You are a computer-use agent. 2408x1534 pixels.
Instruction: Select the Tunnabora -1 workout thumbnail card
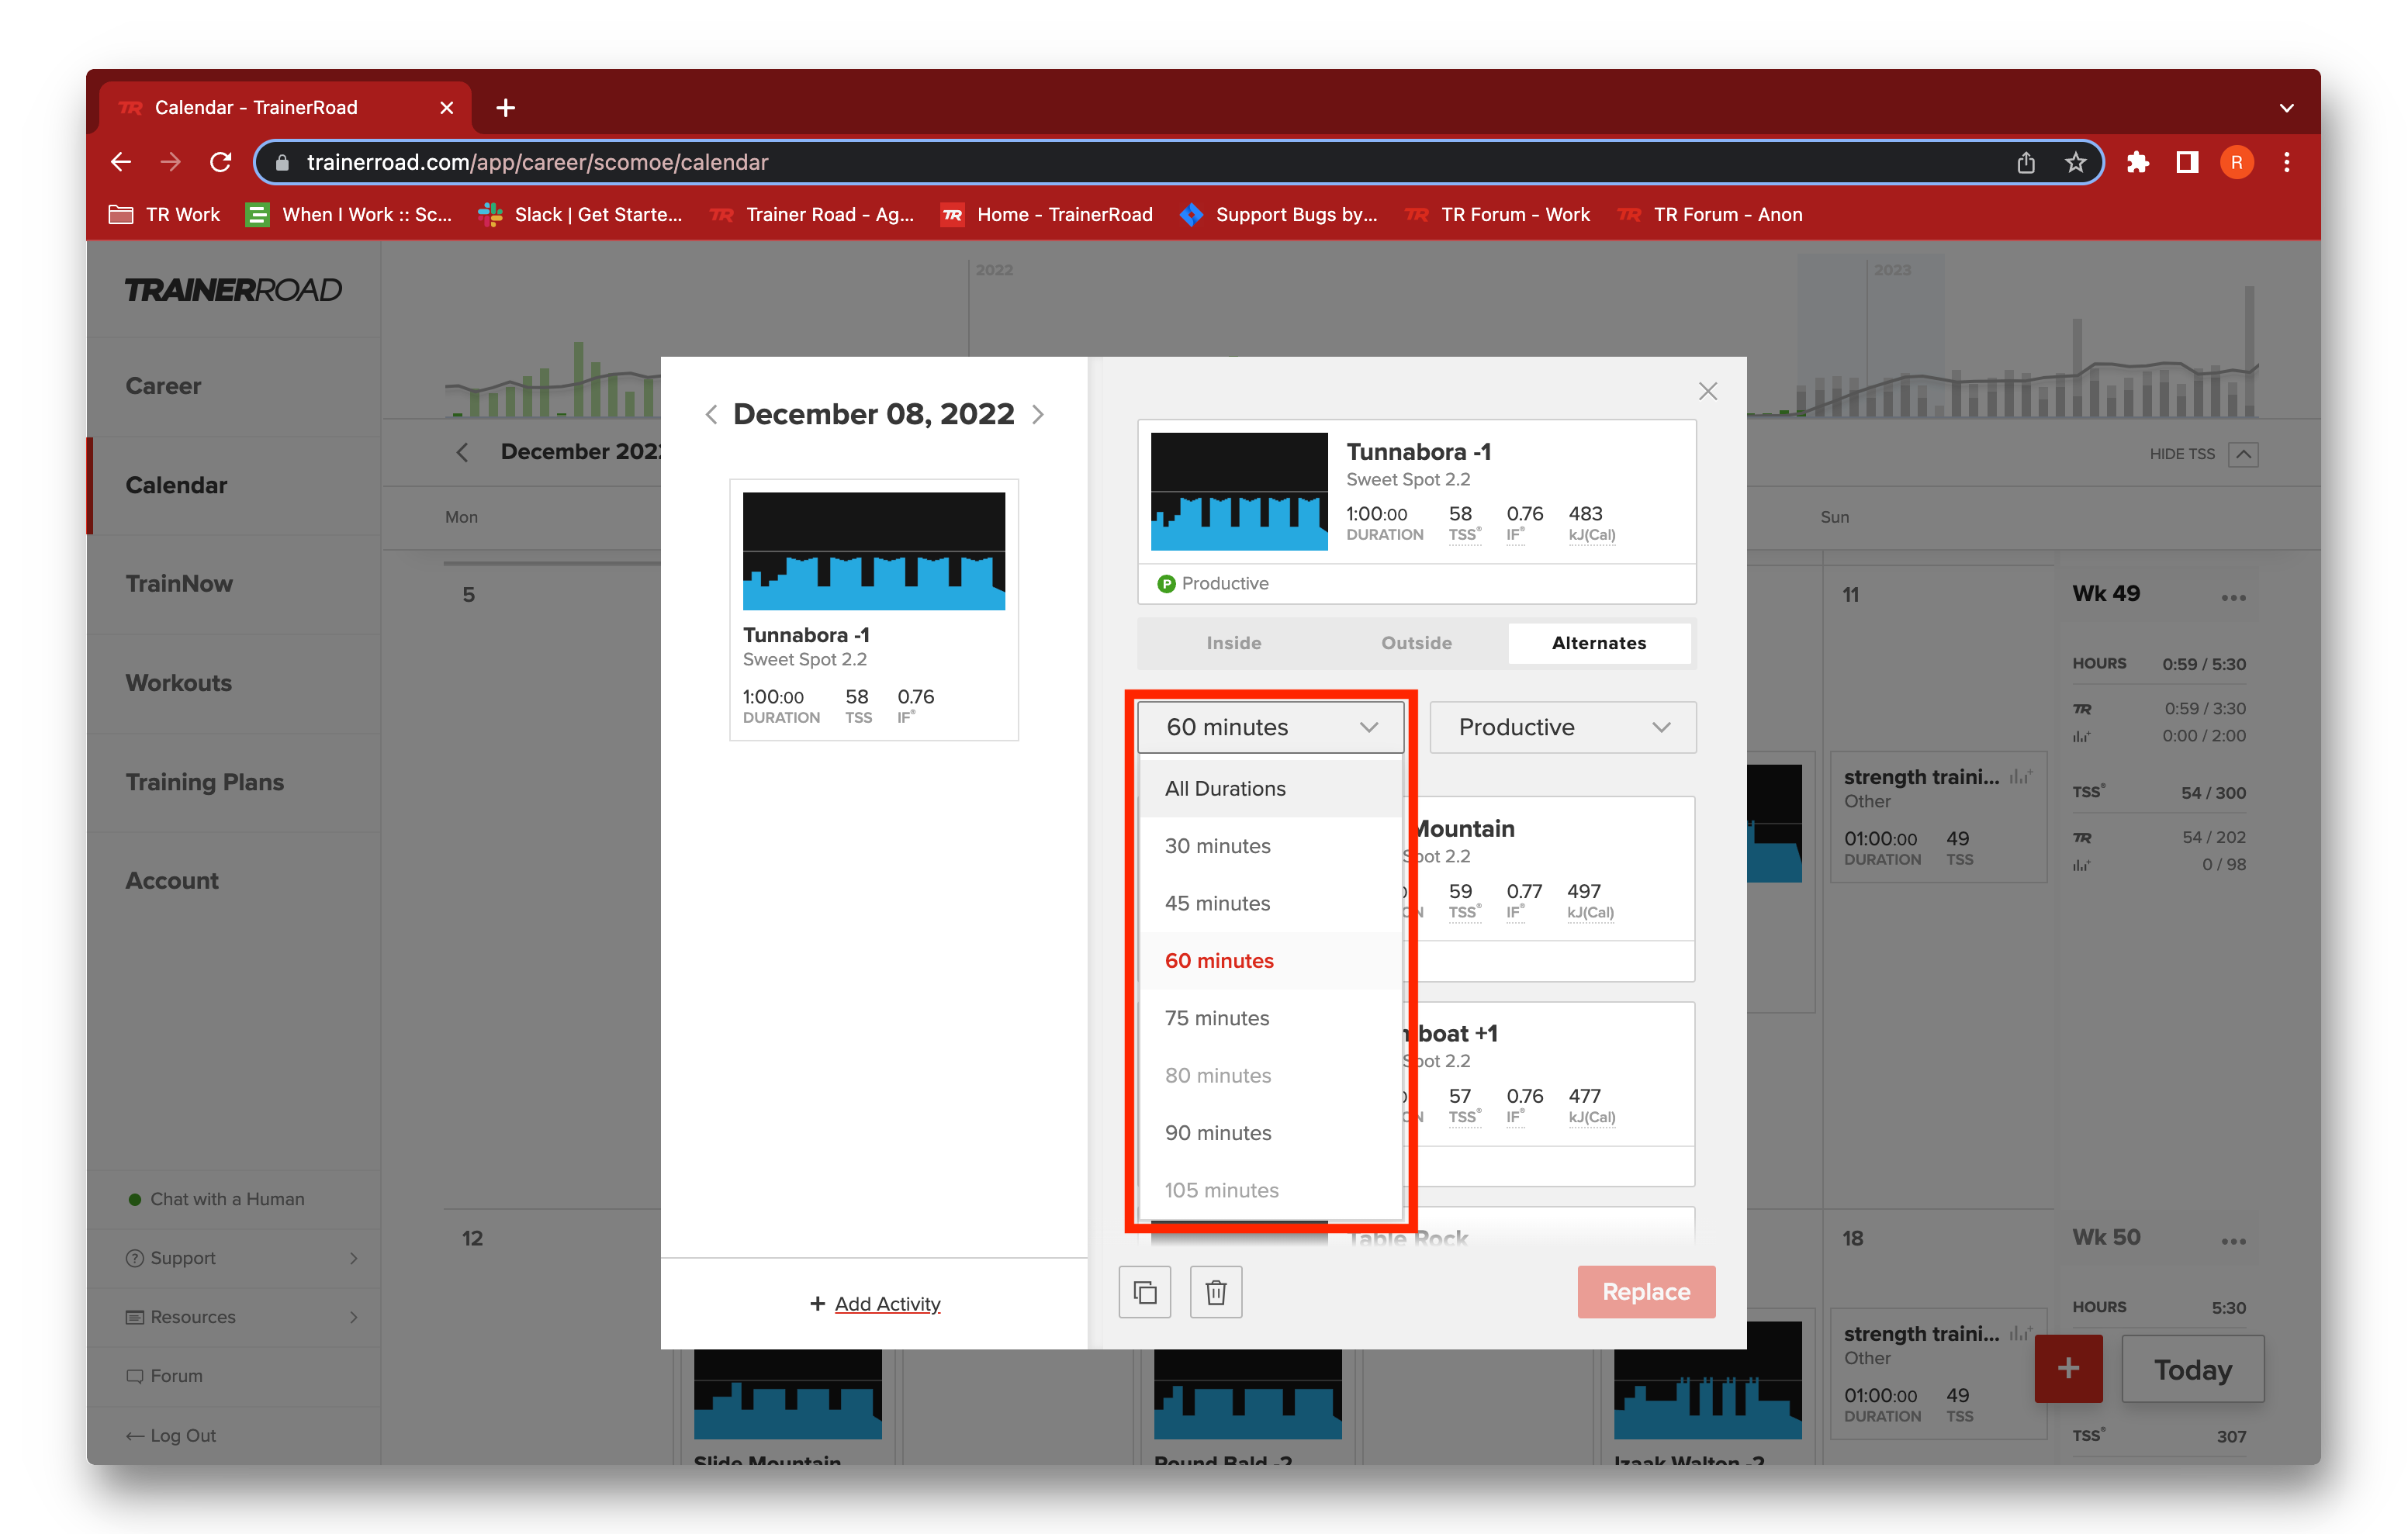(874, 610)
